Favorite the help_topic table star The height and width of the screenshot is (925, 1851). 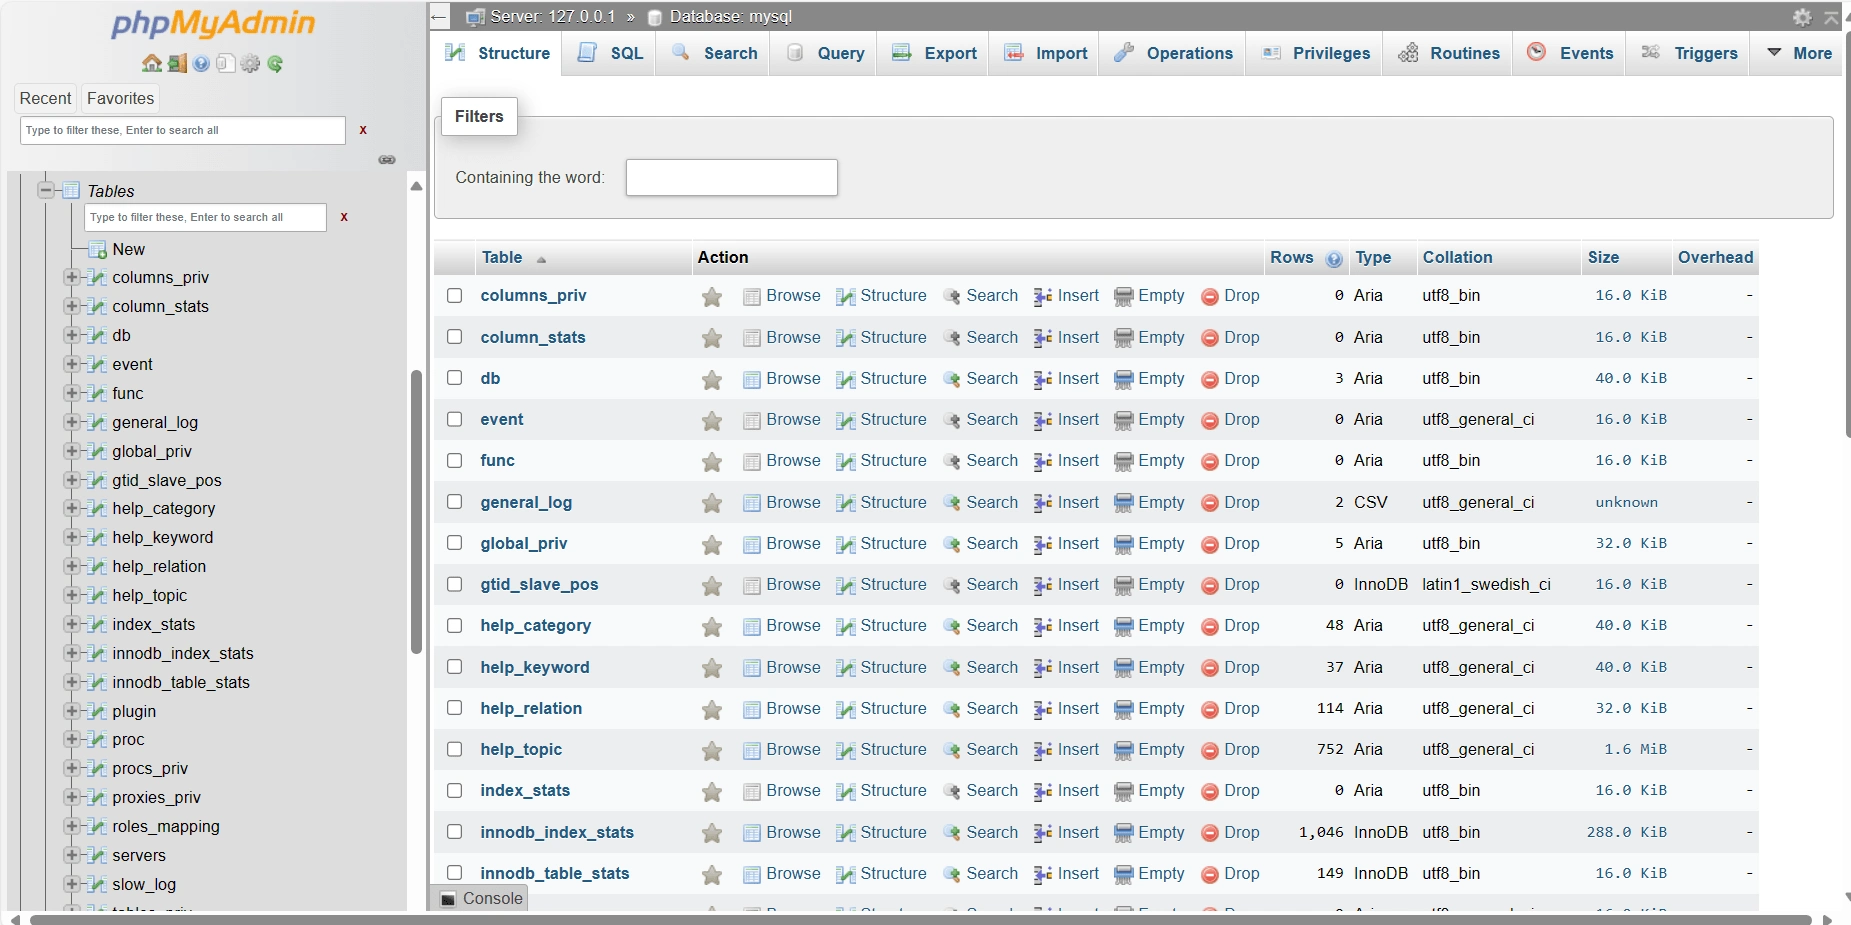click(x=712, y=751)
